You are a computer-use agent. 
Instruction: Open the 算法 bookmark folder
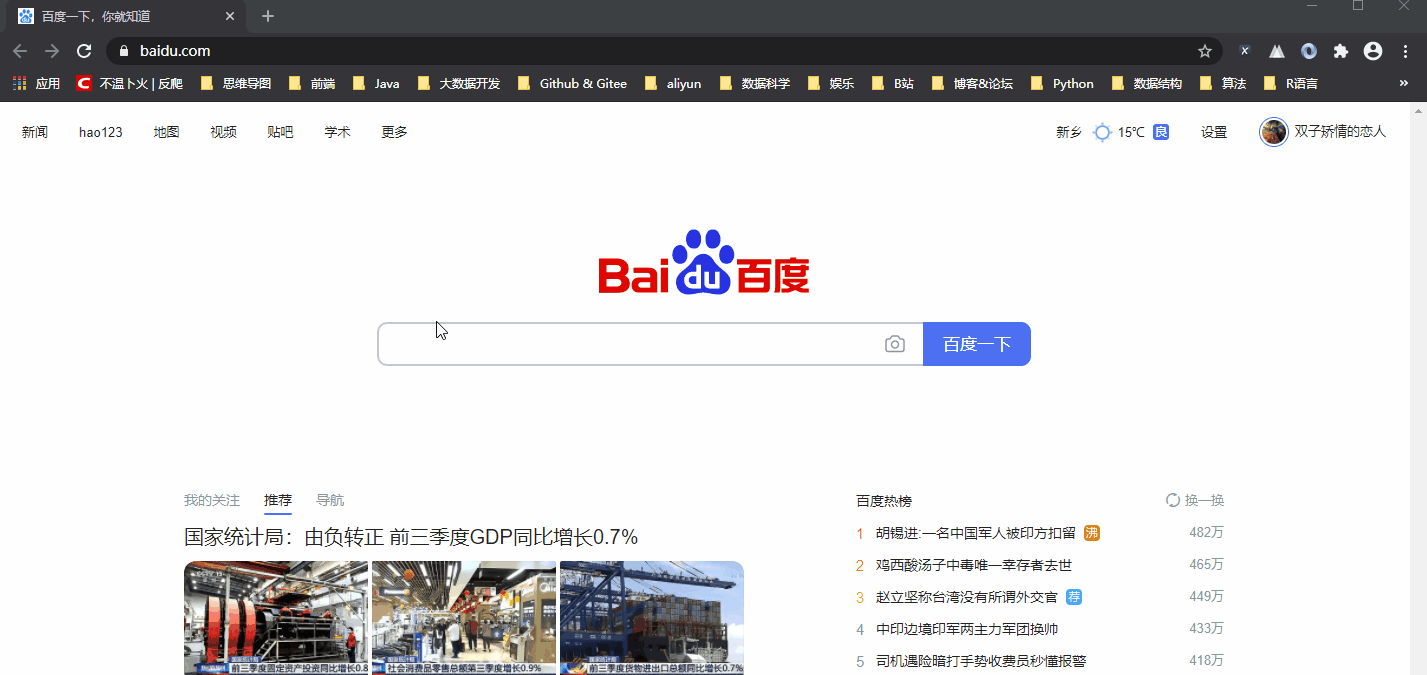coord(1222,84)
